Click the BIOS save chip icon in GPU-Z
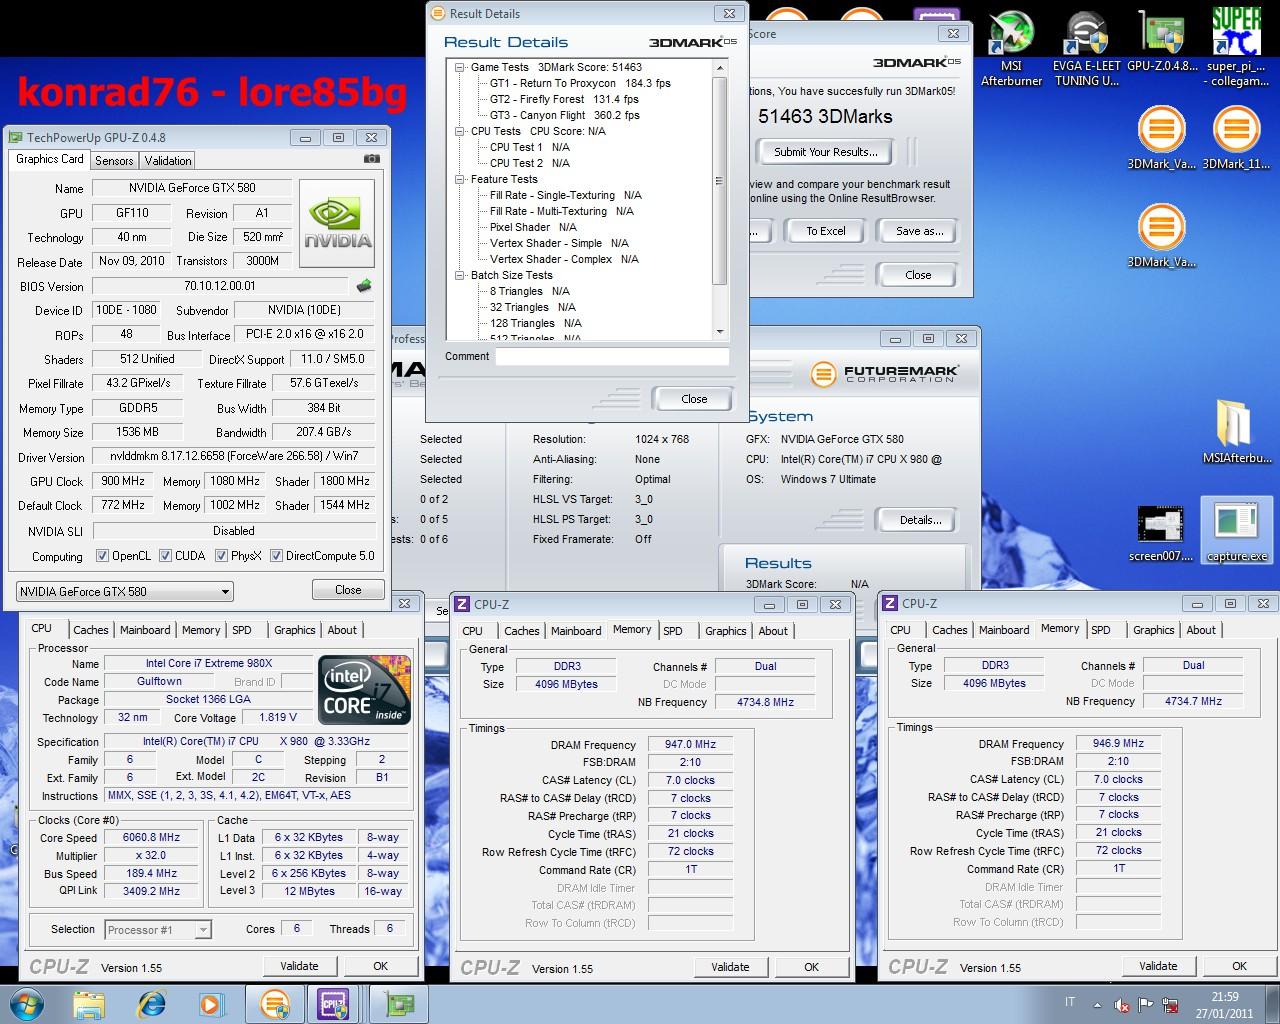Screen dimensions: 1280x1024 click(363, 286)
